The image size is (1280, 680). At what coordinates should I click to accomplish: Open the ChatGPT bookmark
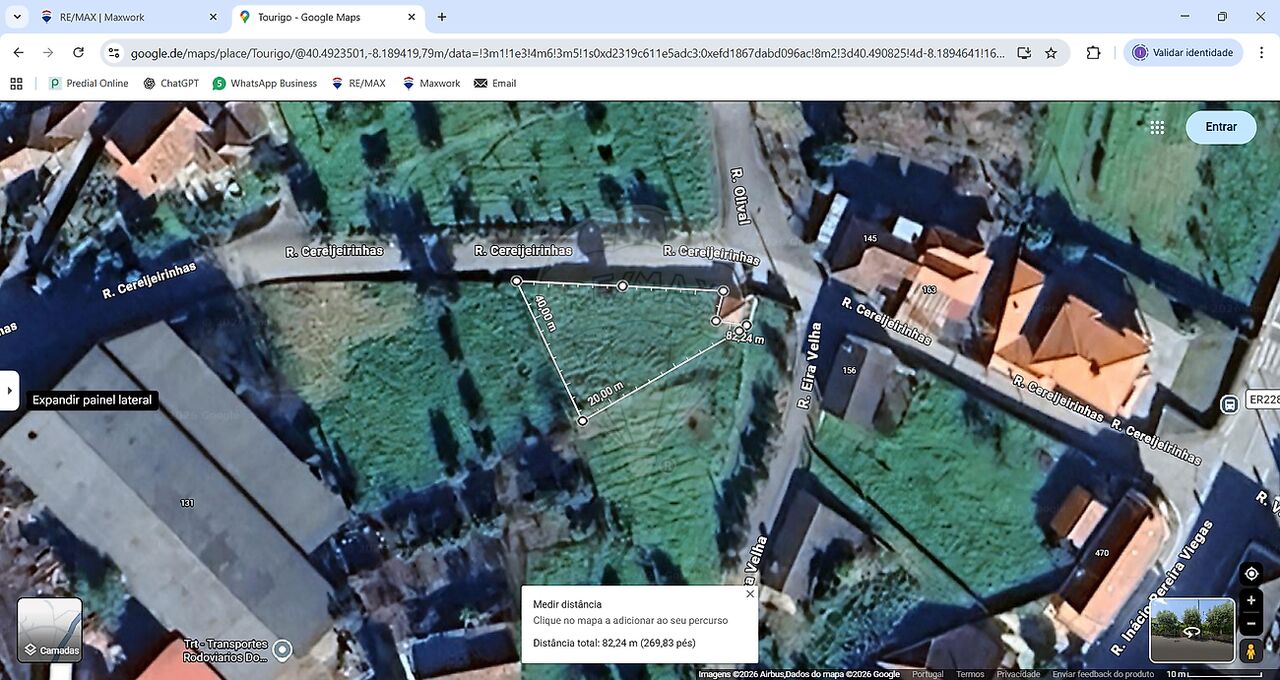coord(171,84)
